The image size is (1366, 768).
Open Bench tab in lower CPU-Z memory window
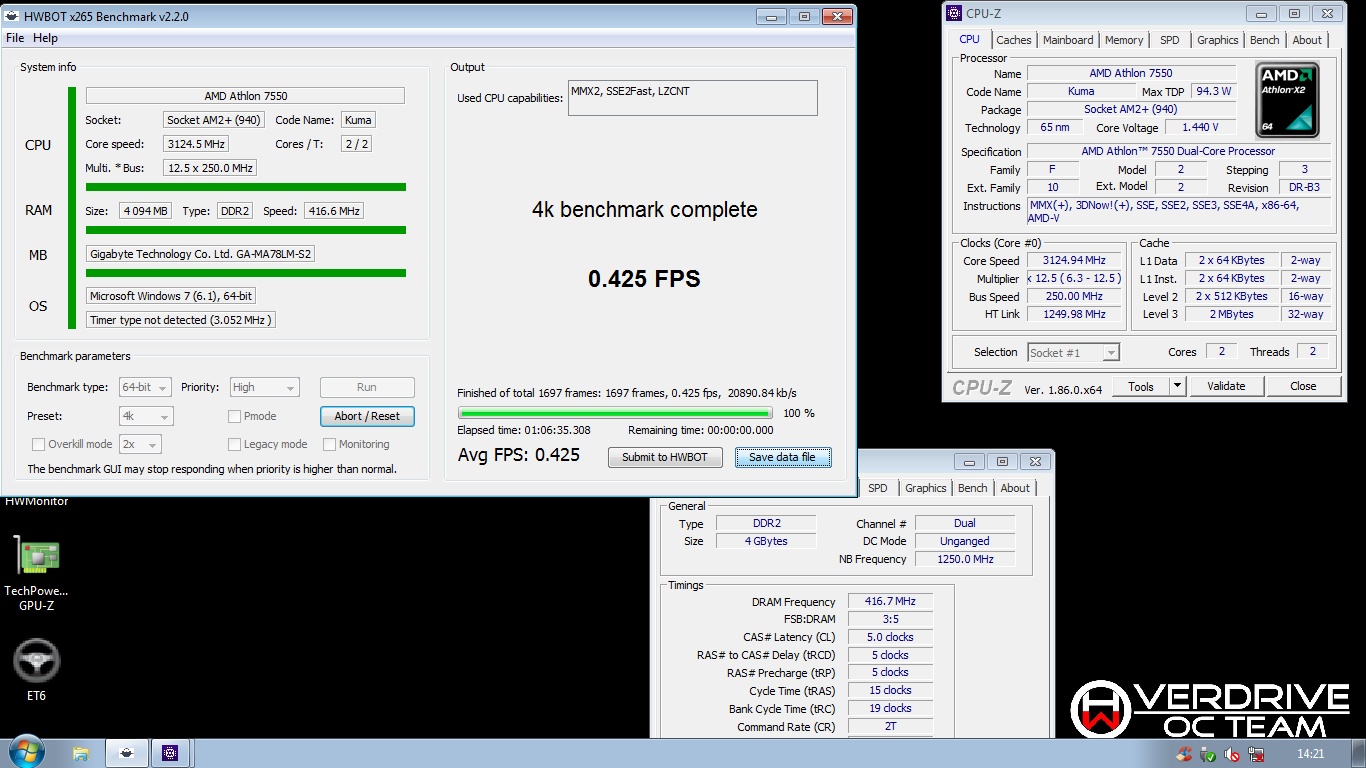point(972,488)
